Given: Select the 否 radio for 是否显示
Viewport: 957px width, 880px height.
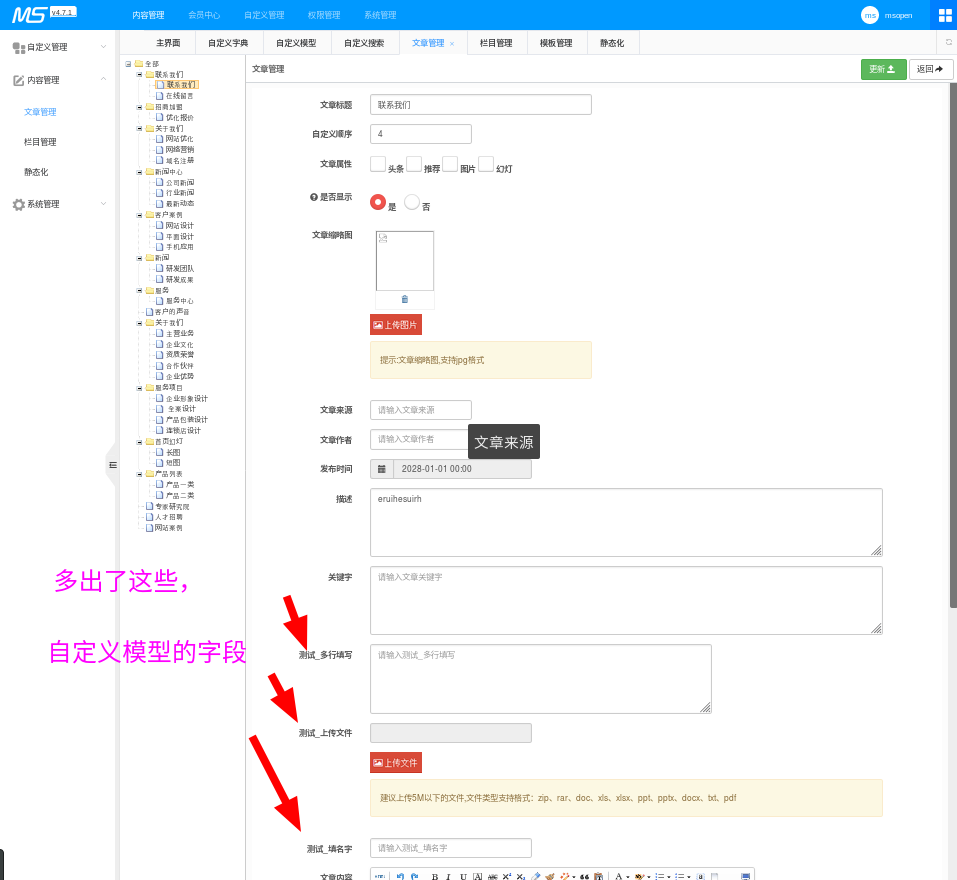Looking at the screenshot, I should point(412,201).
